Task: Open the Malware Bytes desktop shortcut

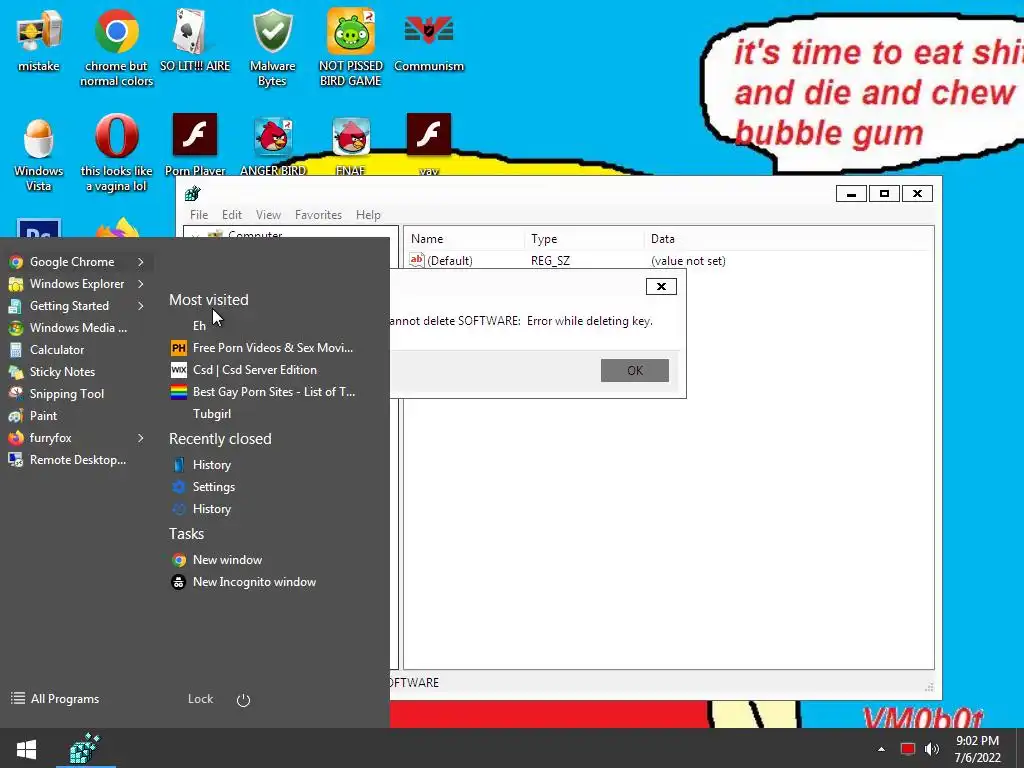Action: (272, 47)
